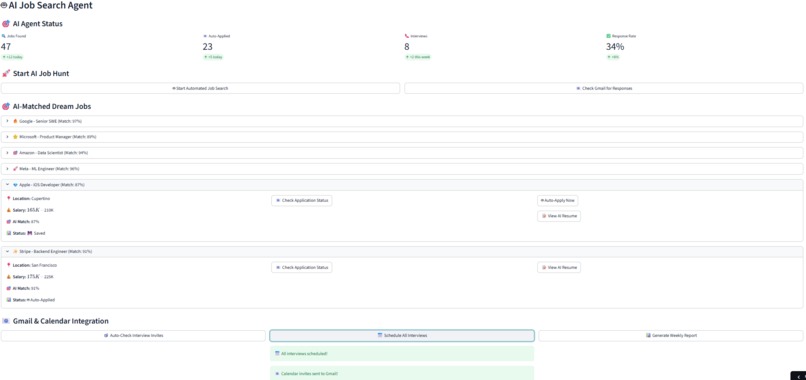Click the Apple salary line starting 165K
806x380 pixels.
[33, 210]
